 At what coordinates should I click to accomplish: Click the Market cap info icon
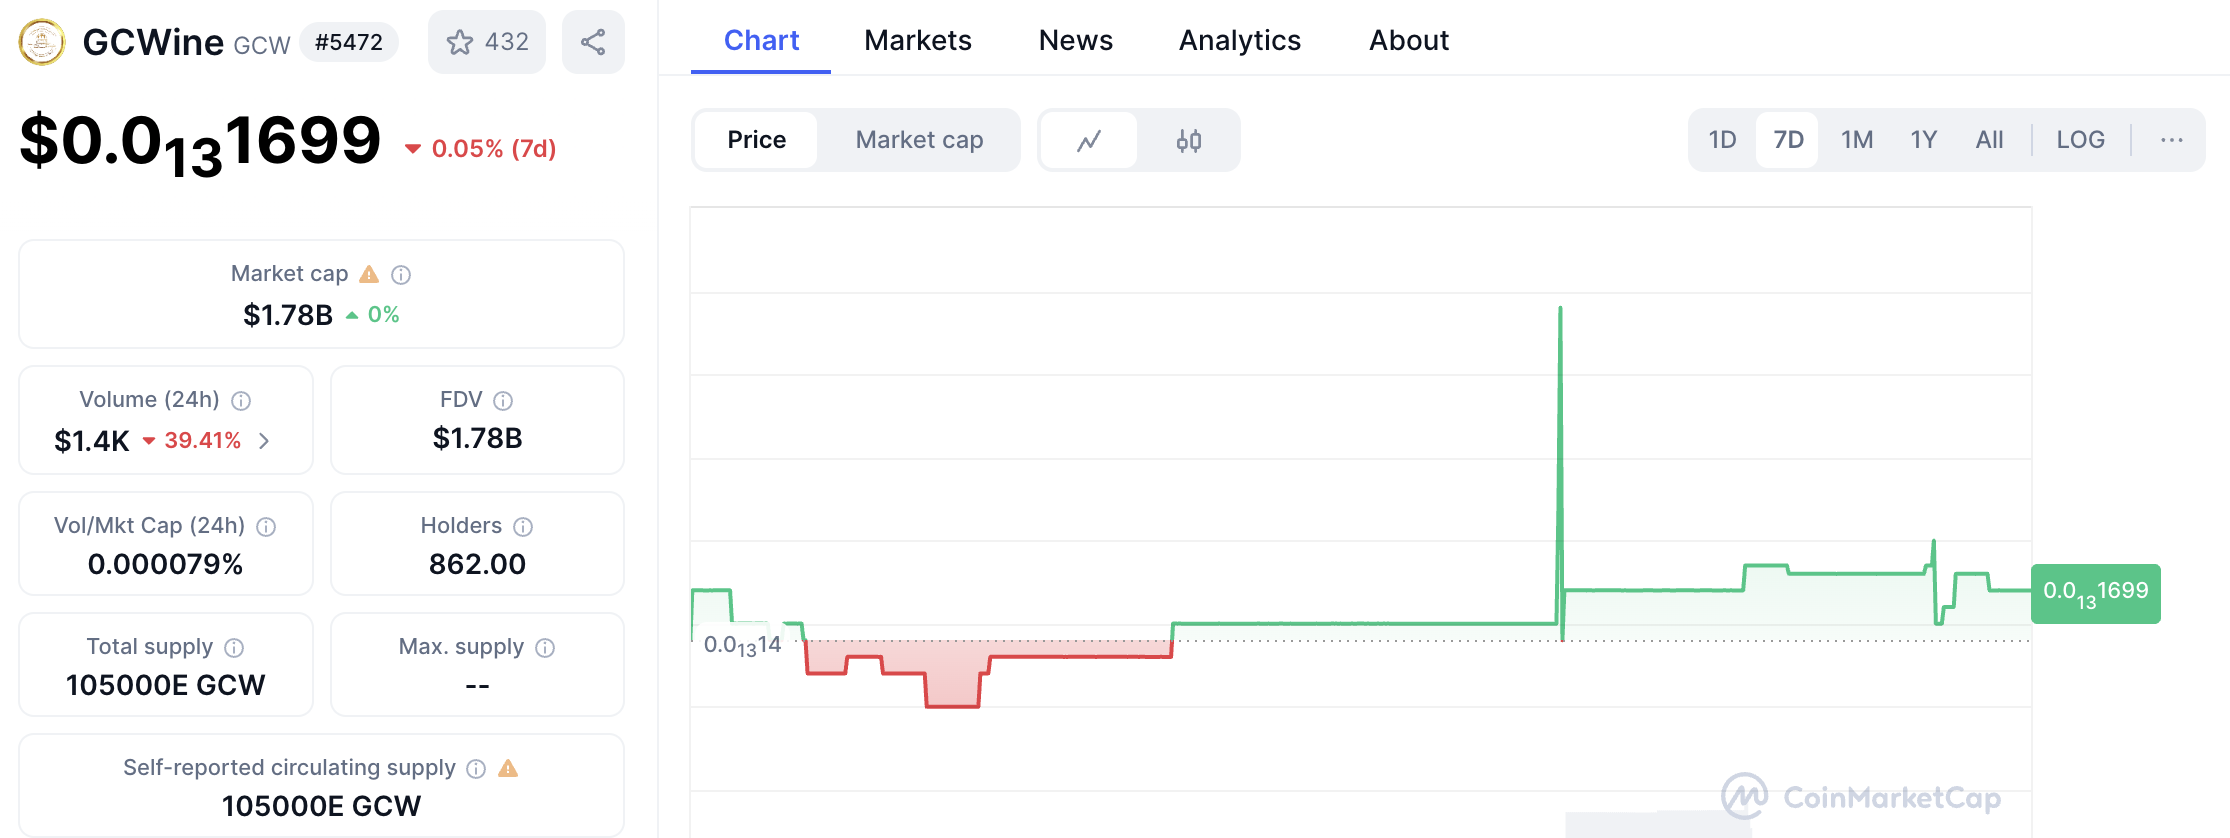[401, 274]
